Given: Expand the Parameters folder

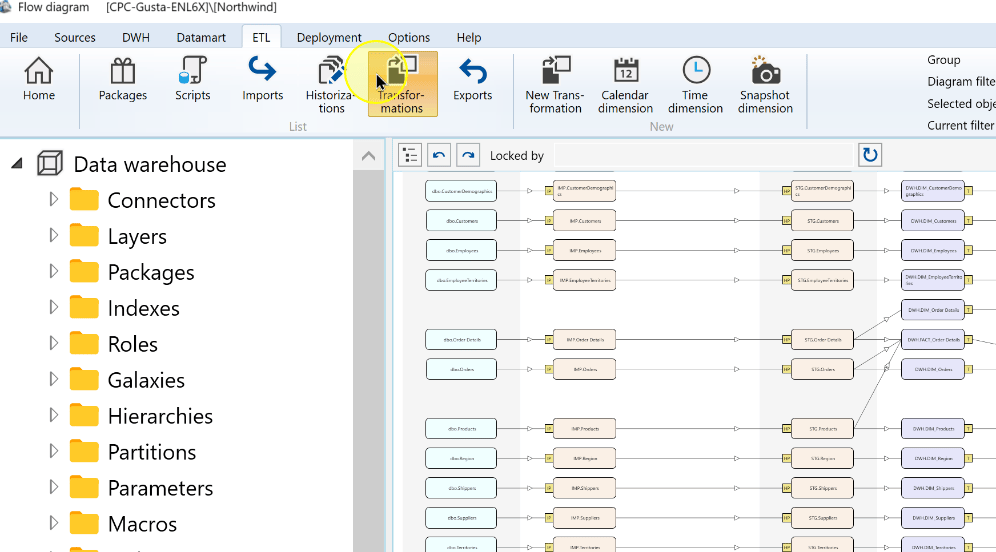Looking at the screenshot, I should tap(53, 487).
